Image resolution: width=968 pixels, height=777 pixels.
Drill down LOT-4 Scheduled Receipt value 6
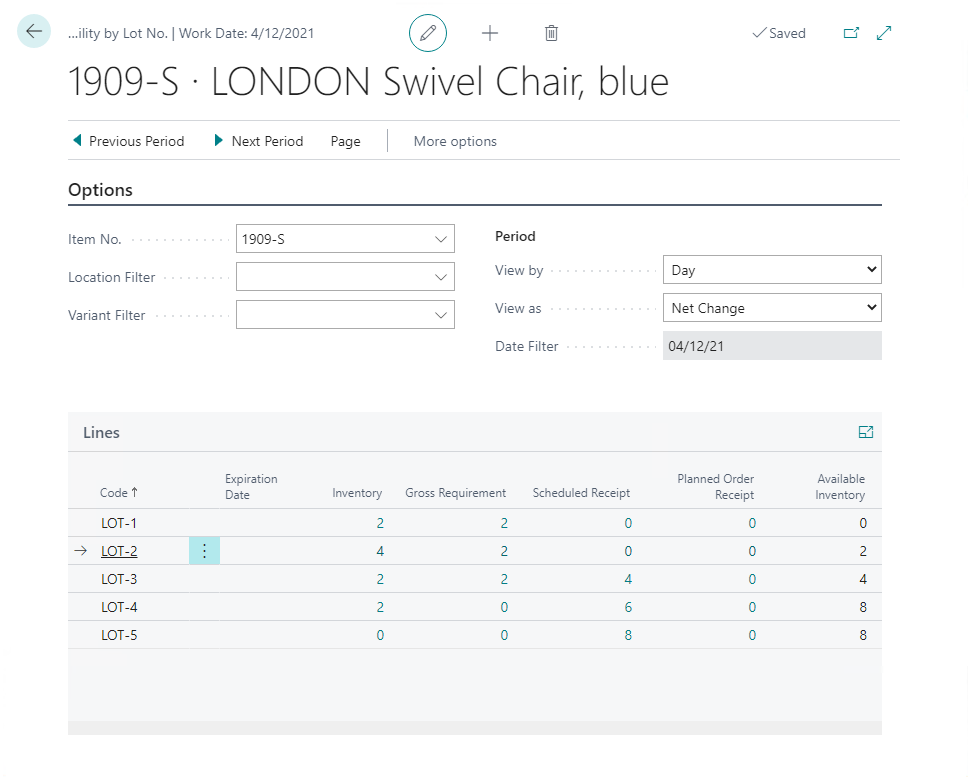point(628,607)
